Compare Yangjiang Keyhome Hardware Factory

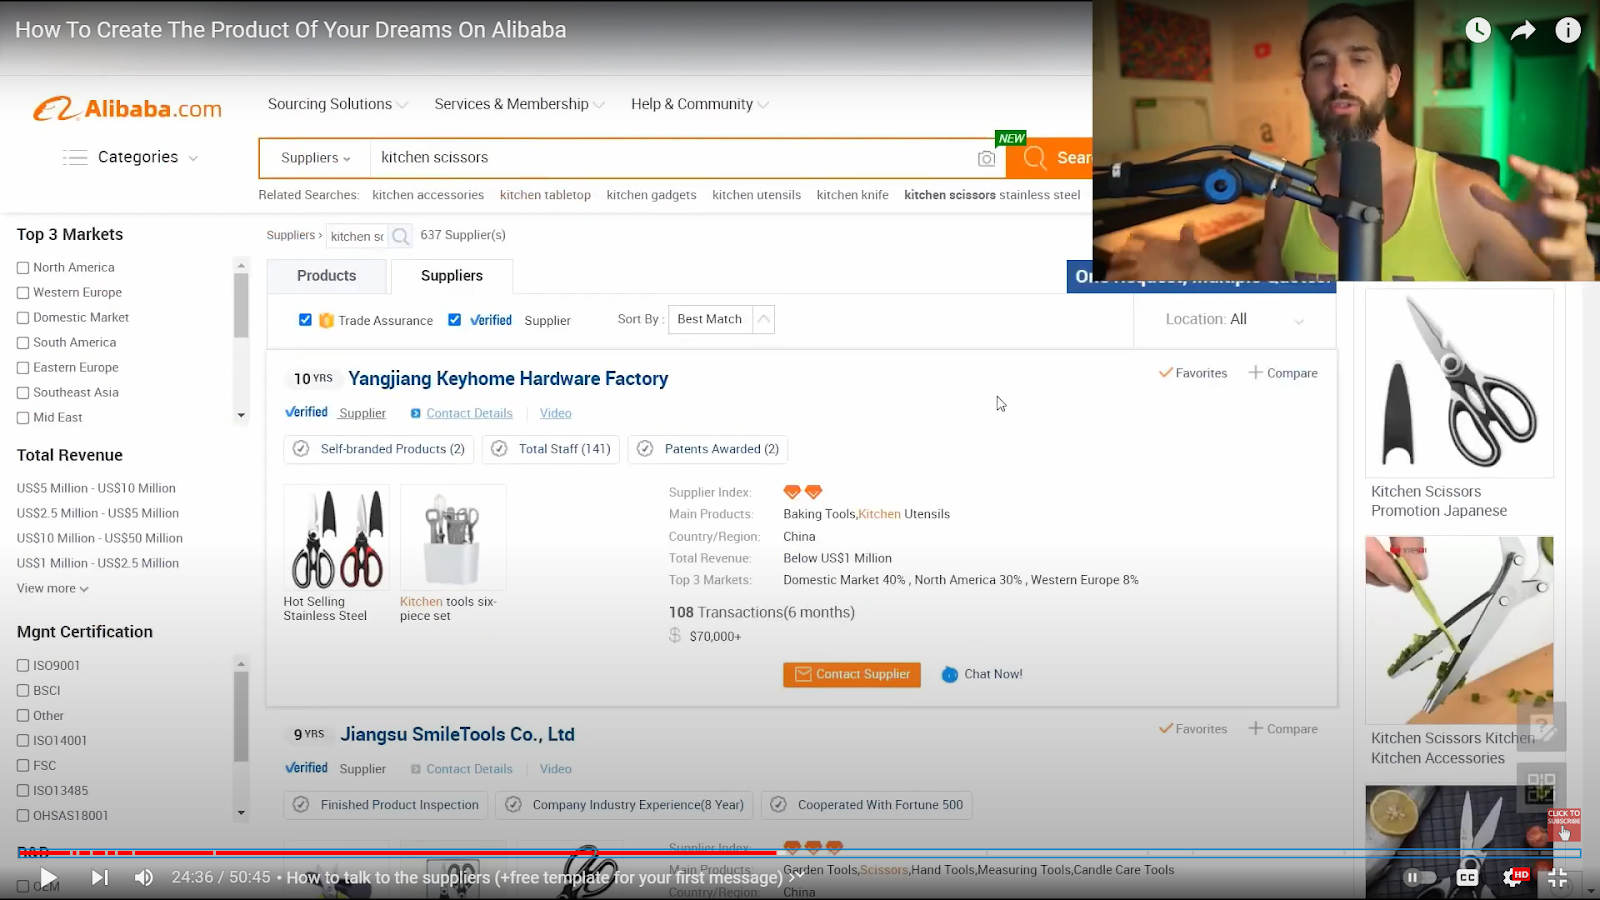pyautogui.click(x=1283, y=373)
